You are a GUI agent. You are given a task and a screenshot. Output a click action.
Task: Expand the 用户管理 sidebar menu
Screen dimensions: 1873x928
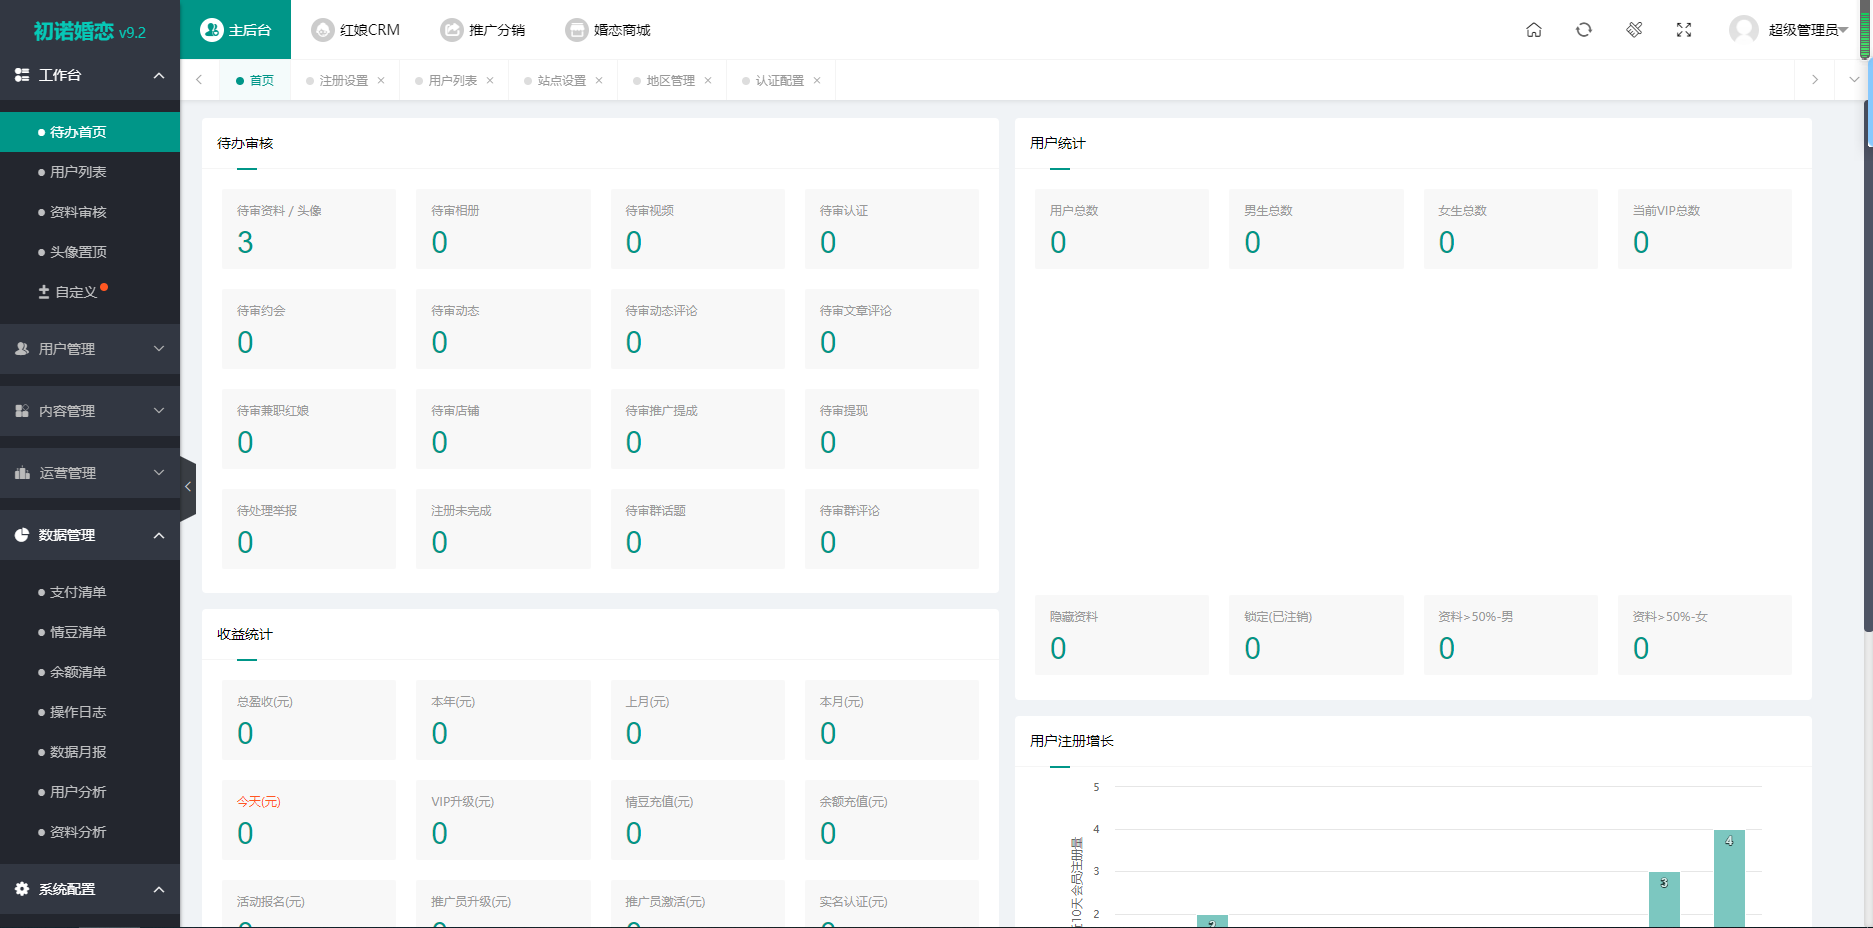90,349
